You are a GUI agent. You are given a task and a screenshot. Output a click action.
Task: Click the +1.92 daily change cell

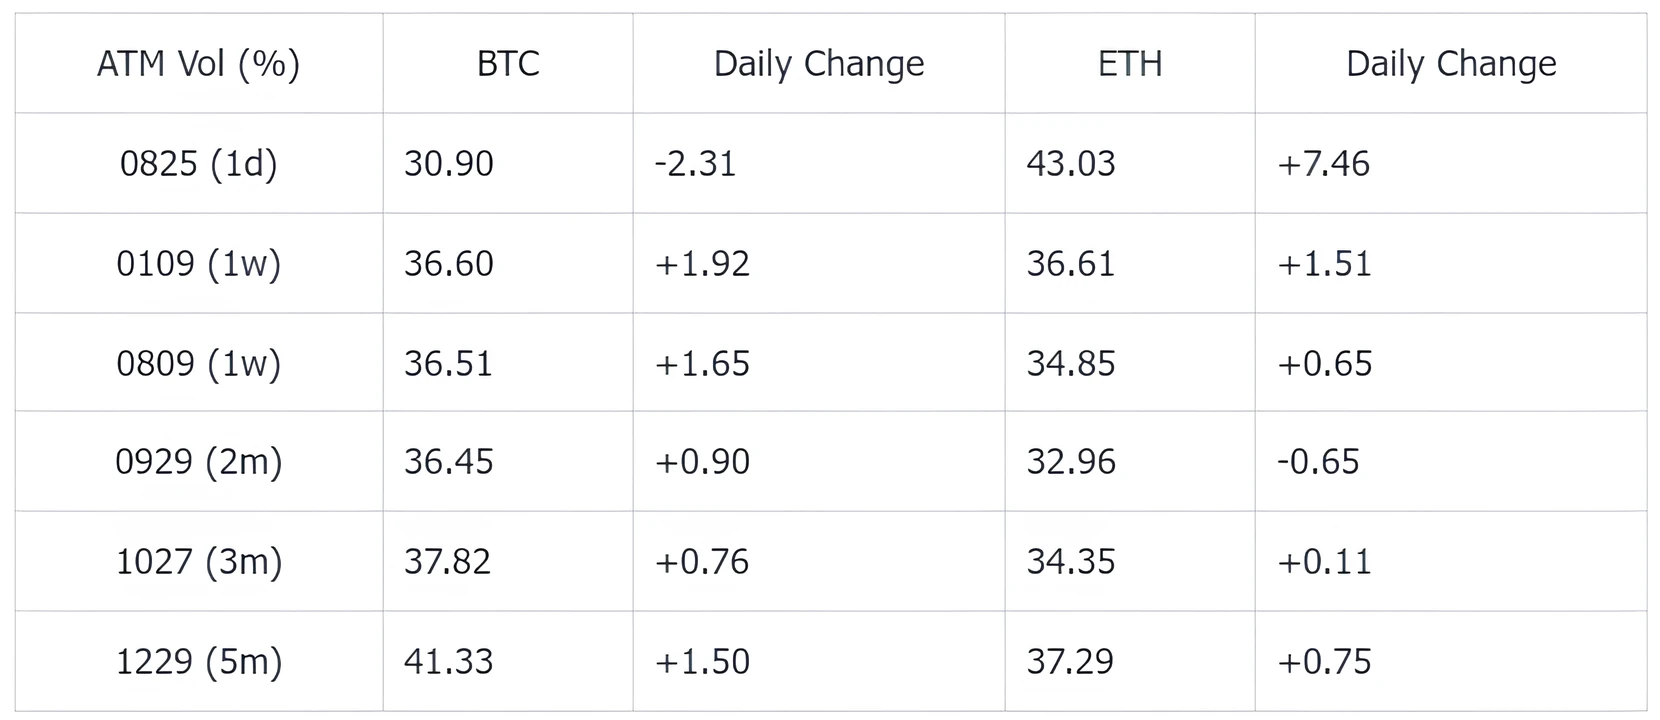[702, 263]
